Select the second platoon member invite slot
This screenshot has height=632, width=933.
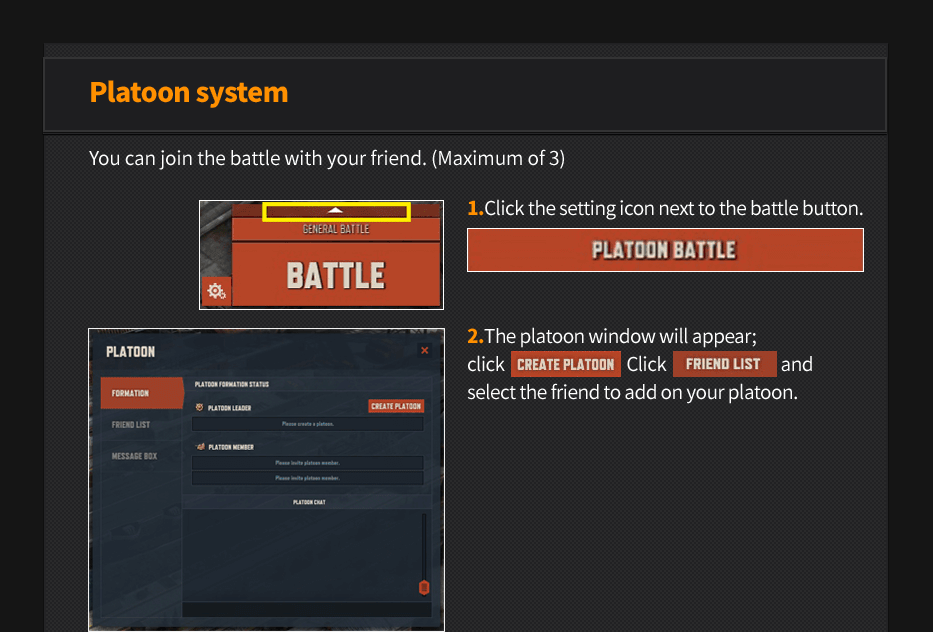(x=307, y=478)
